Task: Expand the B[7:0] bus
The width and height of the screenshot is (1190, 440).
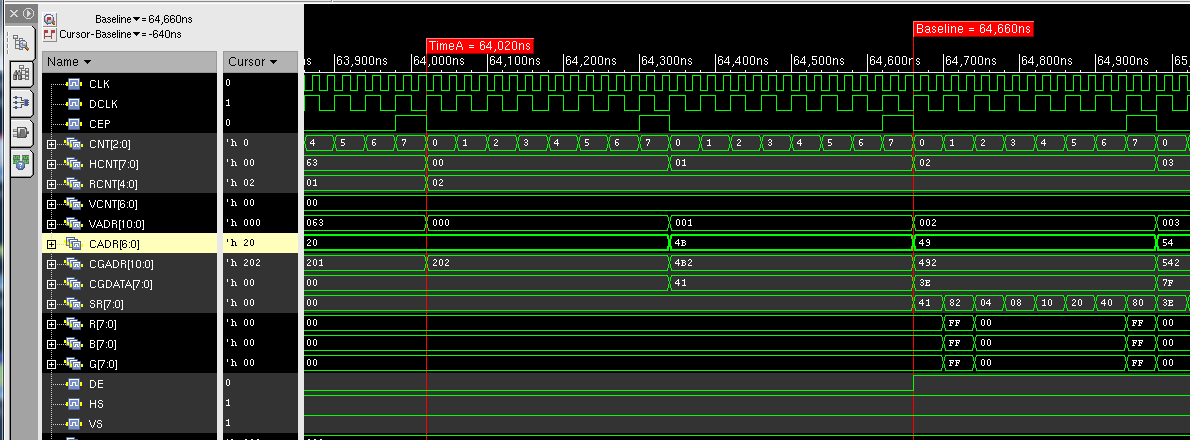Action: coord(52,344)
